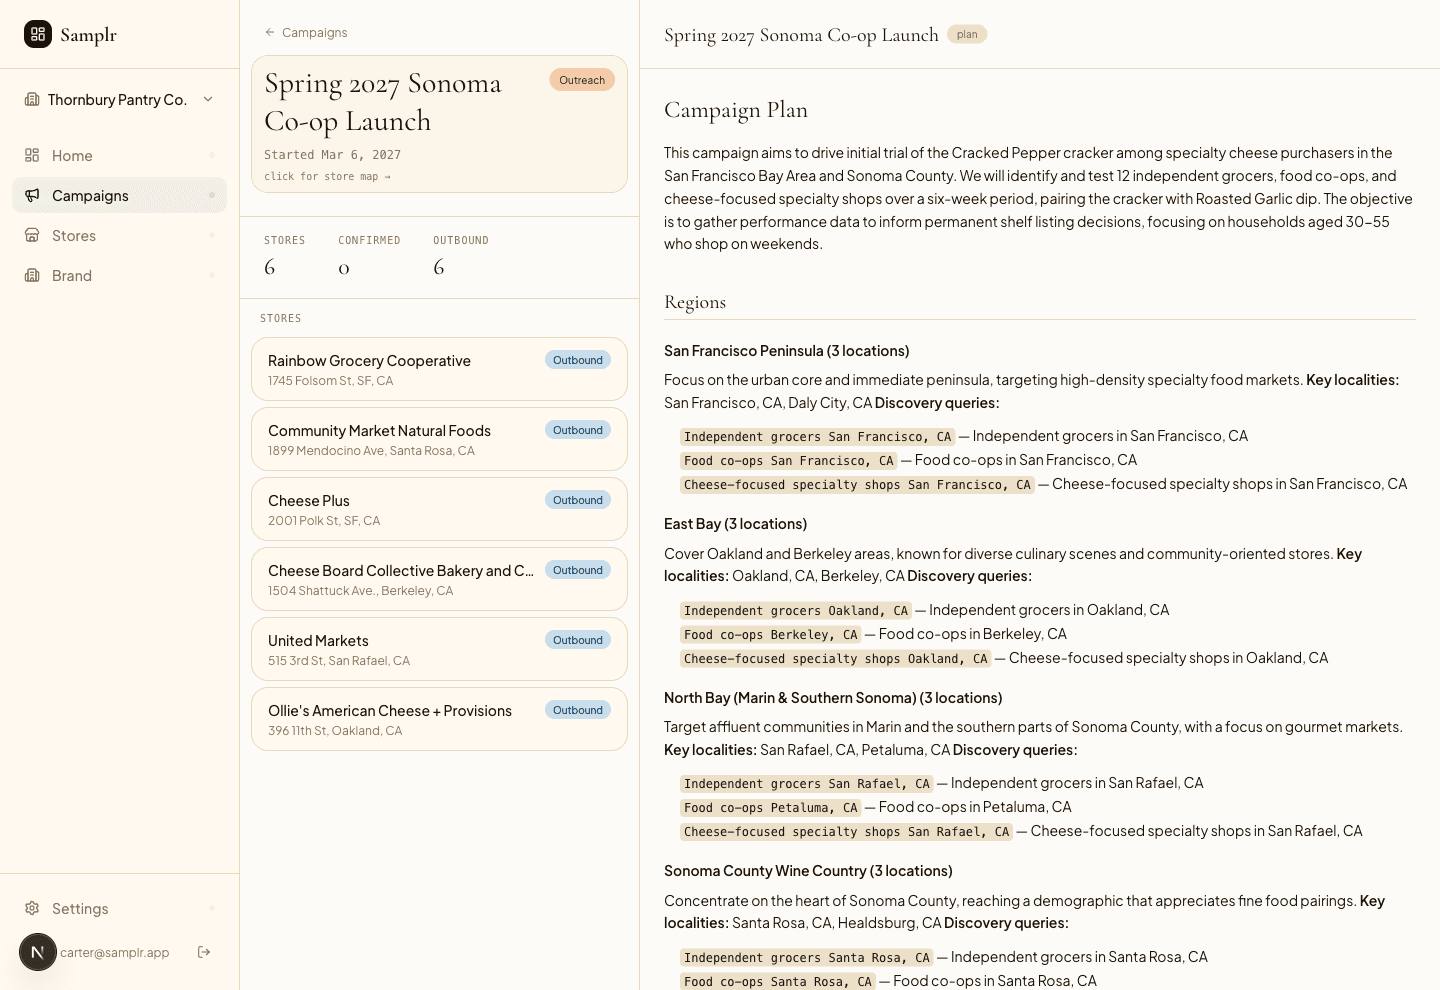The height and width of the screenshot is (990, 1440).
Task: Click query 'Independent grocers Oakland, CA'
Action: [796, 611]
